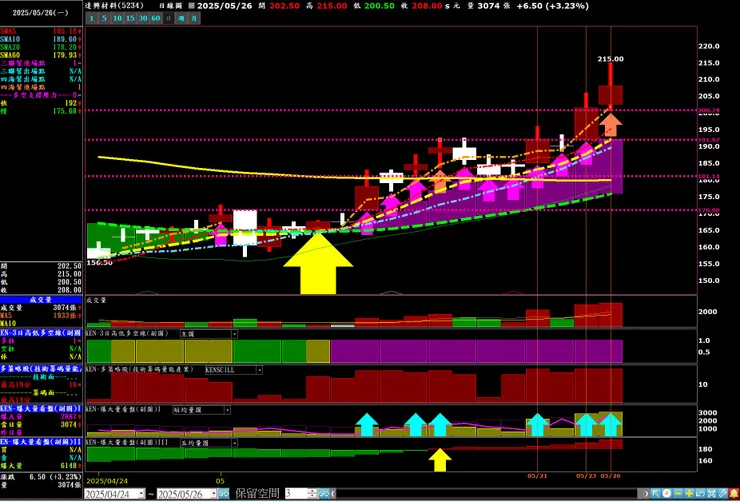Click the 05/23 date marker on time axis
The image size is (740, 502).
585,476
